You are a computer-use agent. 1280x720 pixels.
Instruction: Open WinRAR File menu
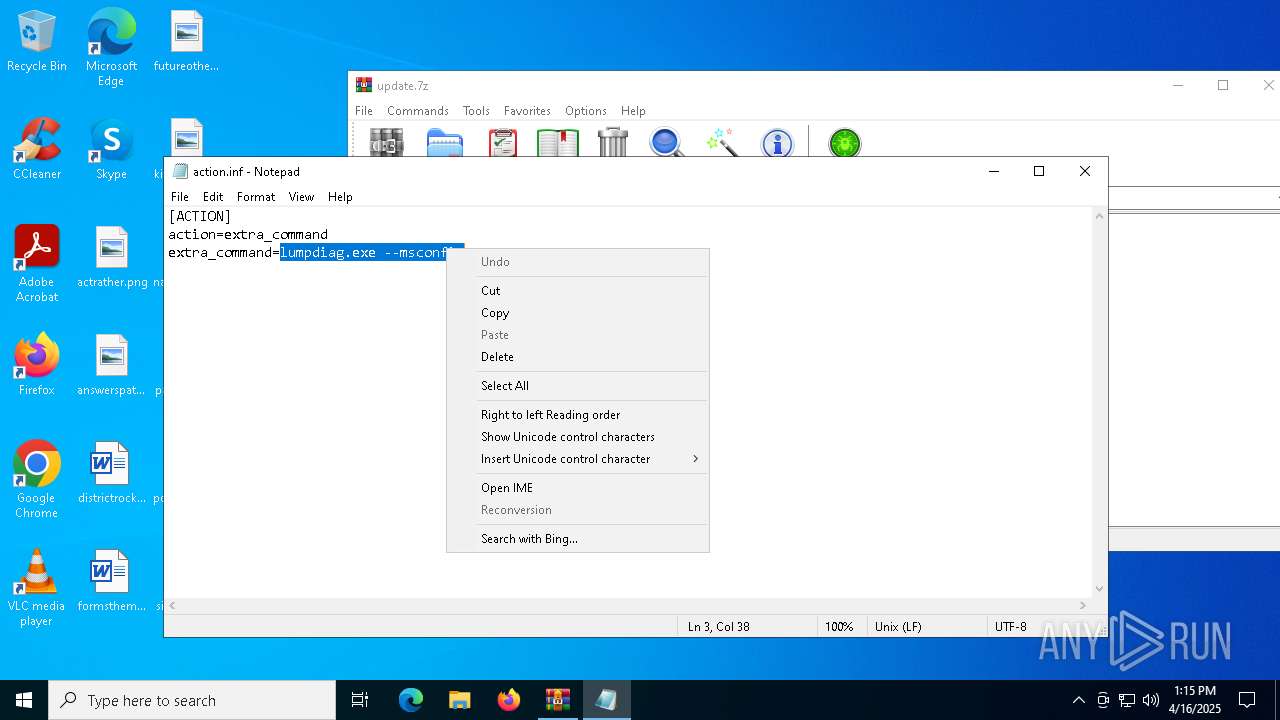(364, 111)
